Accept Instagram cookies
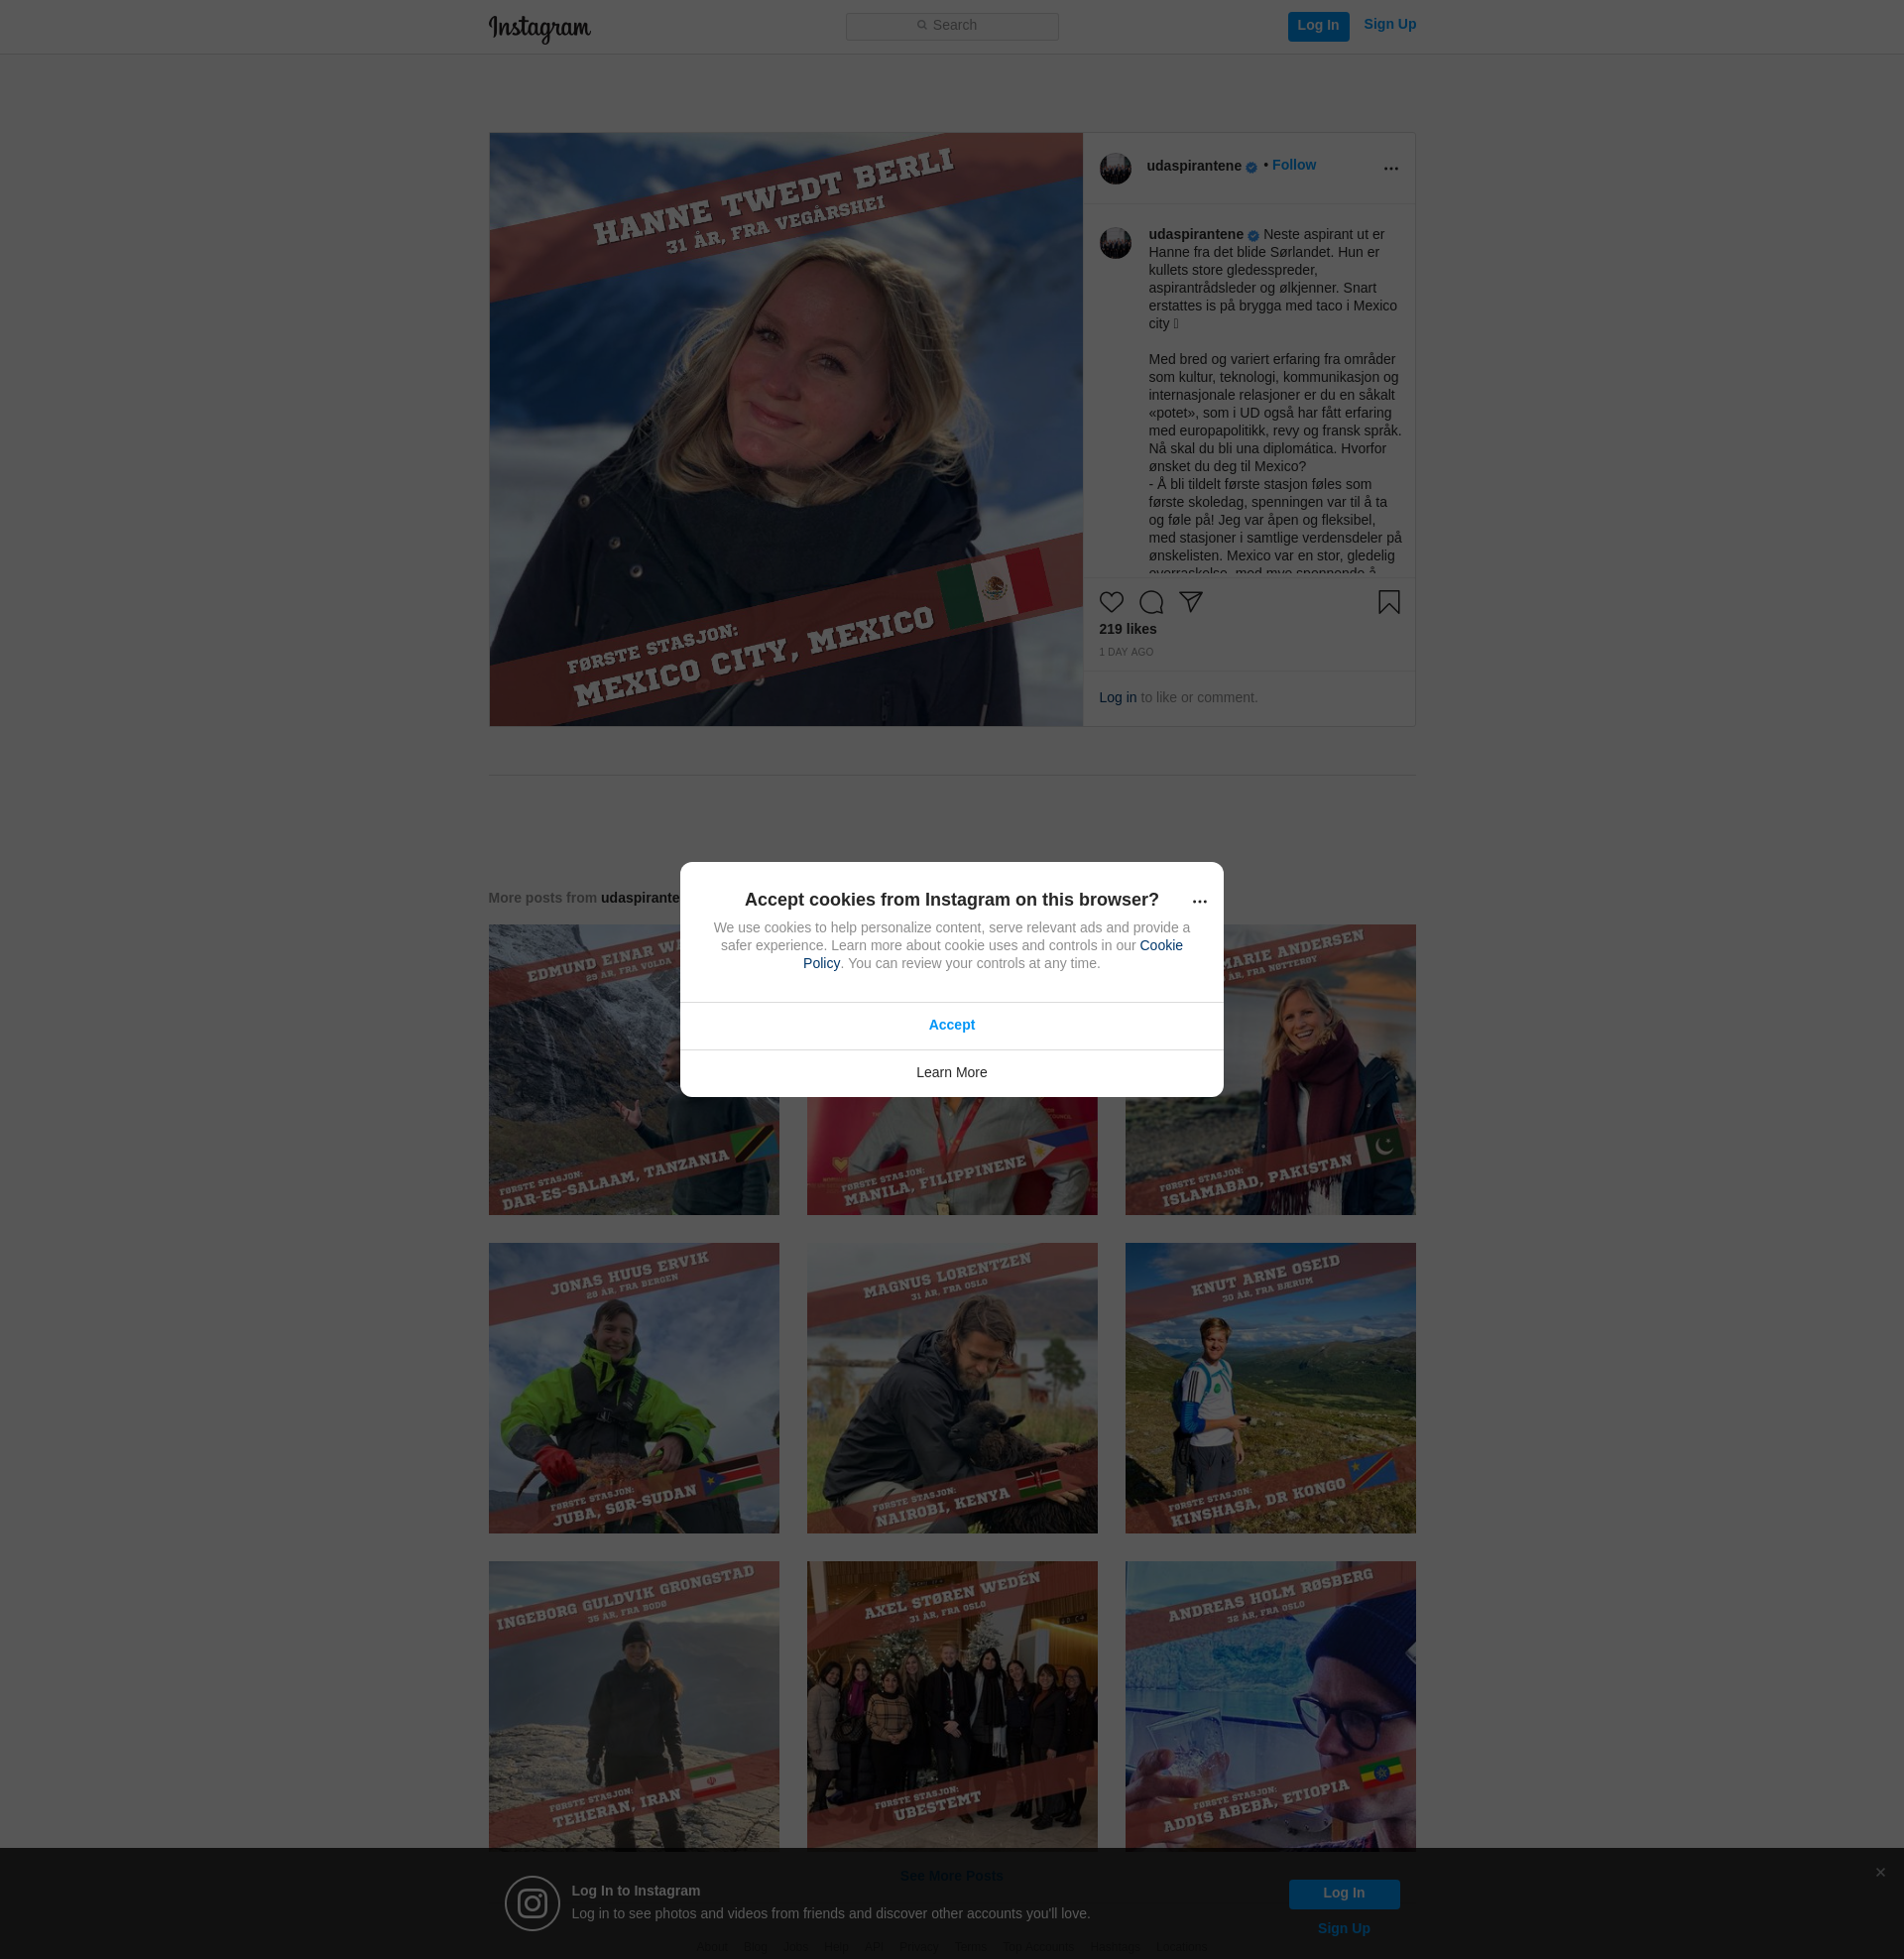The width and height of the screenshot is (1904, 1959). (951, 1025)
